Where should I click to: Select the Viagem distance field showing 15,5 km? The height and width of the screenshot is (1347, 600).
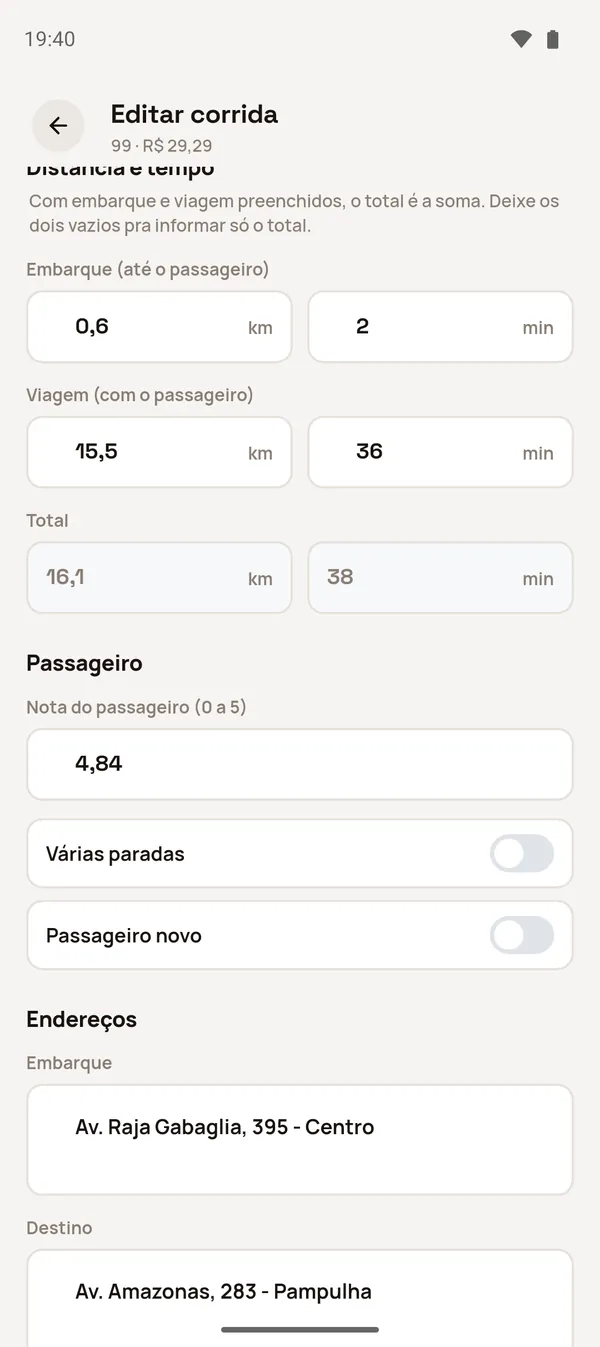coord(159,452)
